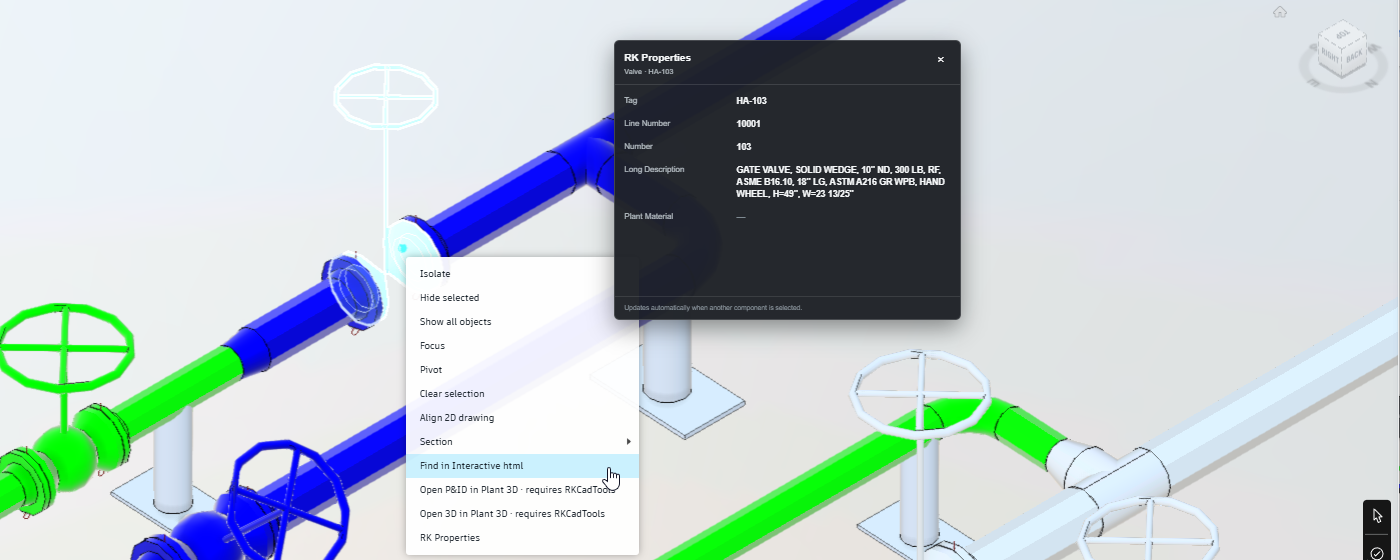Expand the Section submenu arrow
Image resolution: width=1400 pixels, height=560 pixels.
(628, 442)
